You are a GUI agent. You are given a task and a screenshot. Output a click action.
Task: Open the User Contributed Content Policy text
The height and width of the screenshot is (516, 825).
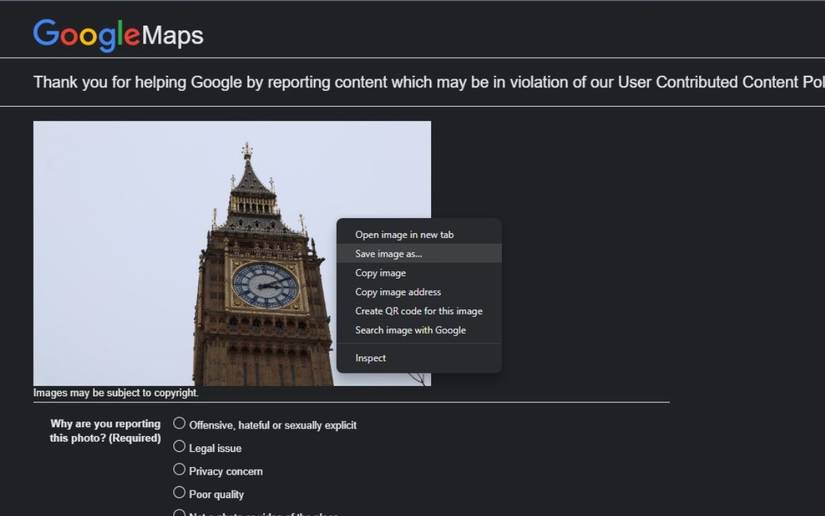click(721, 82)
